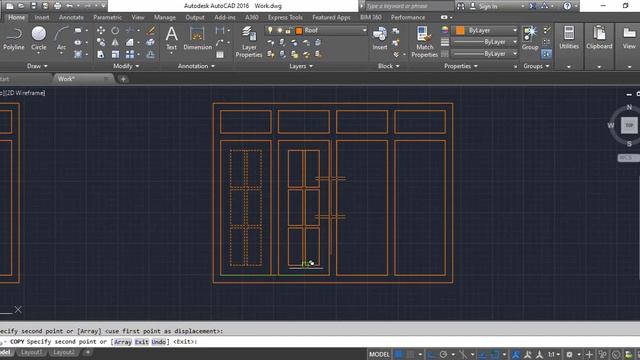
Task: Click the Undo option in command line
Action: click(x=159, y=342)
